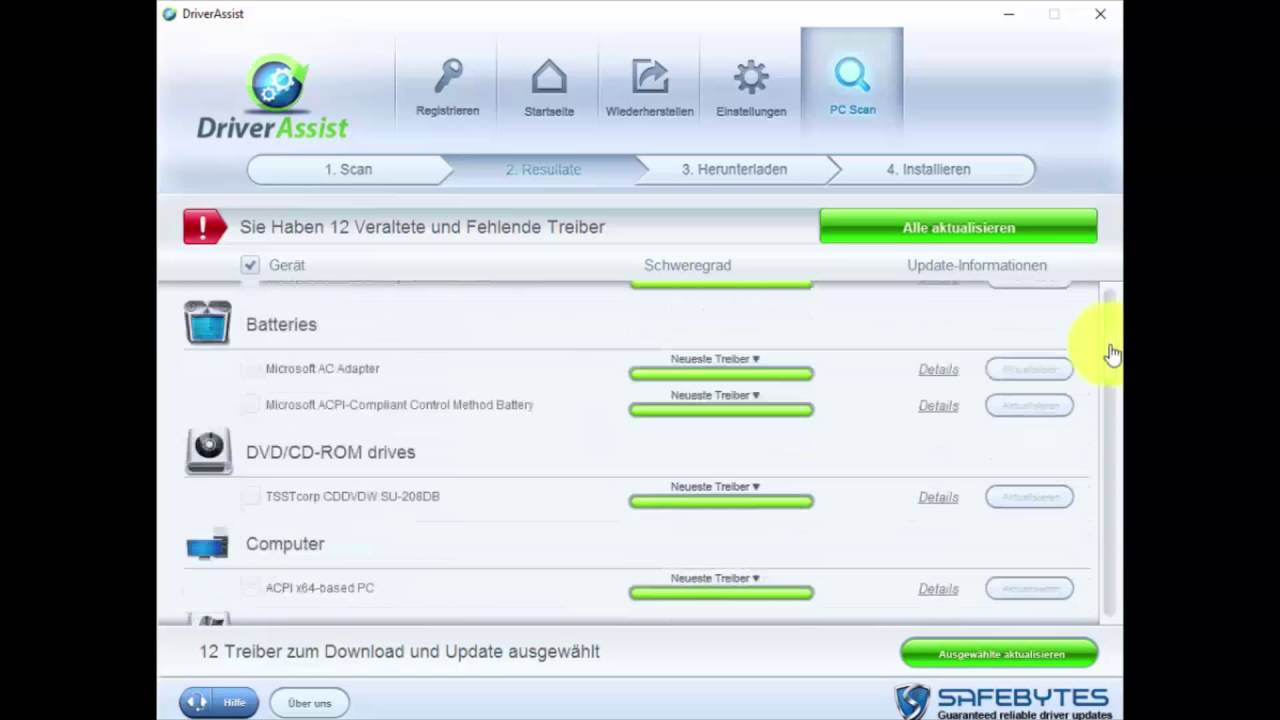Screen dimensions: 1280x720
Task: Check the Microsoft ACPI-Compliant Battery checkbox
Action: pos(250,405)
